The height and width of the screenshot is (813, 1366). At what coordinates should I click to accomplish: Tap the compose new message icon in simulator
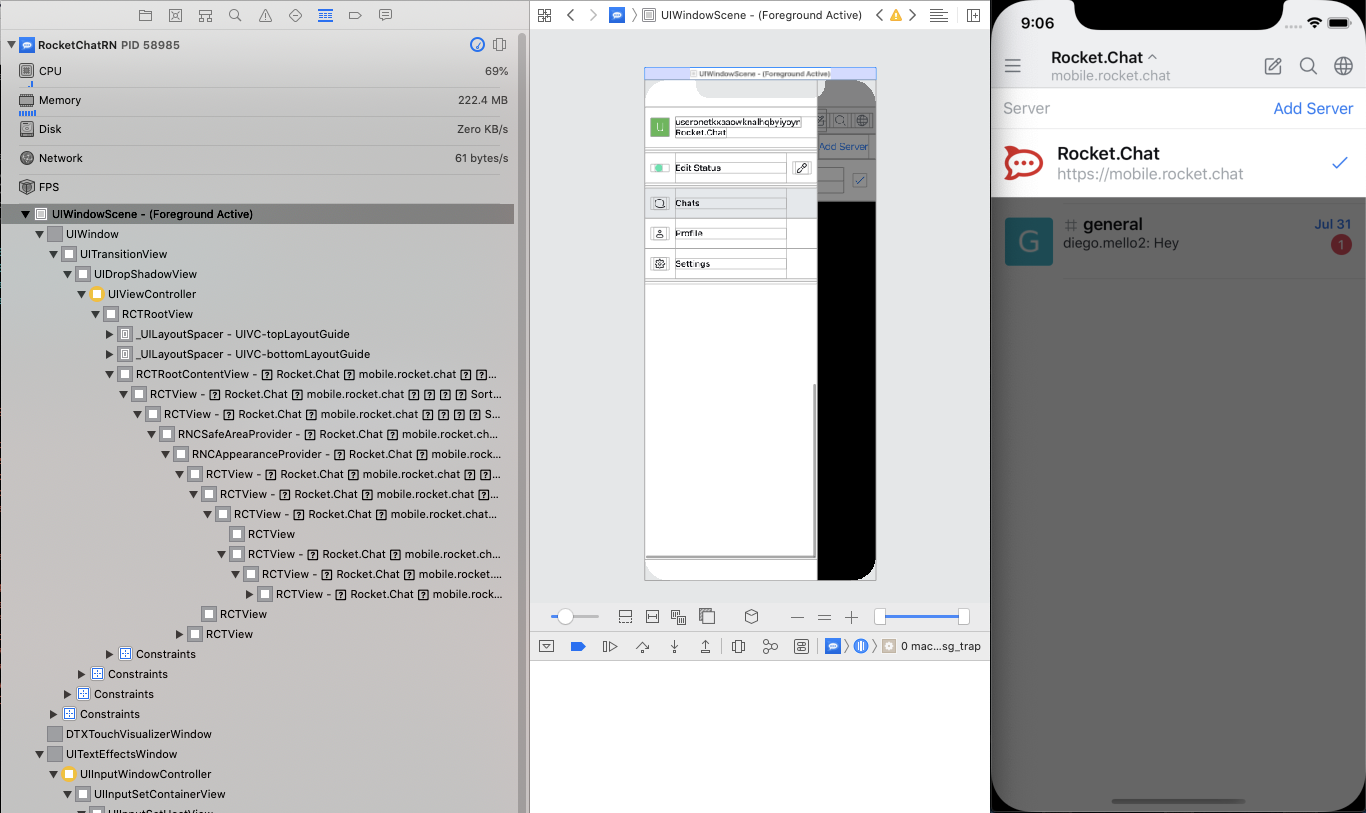point(1273,66)
